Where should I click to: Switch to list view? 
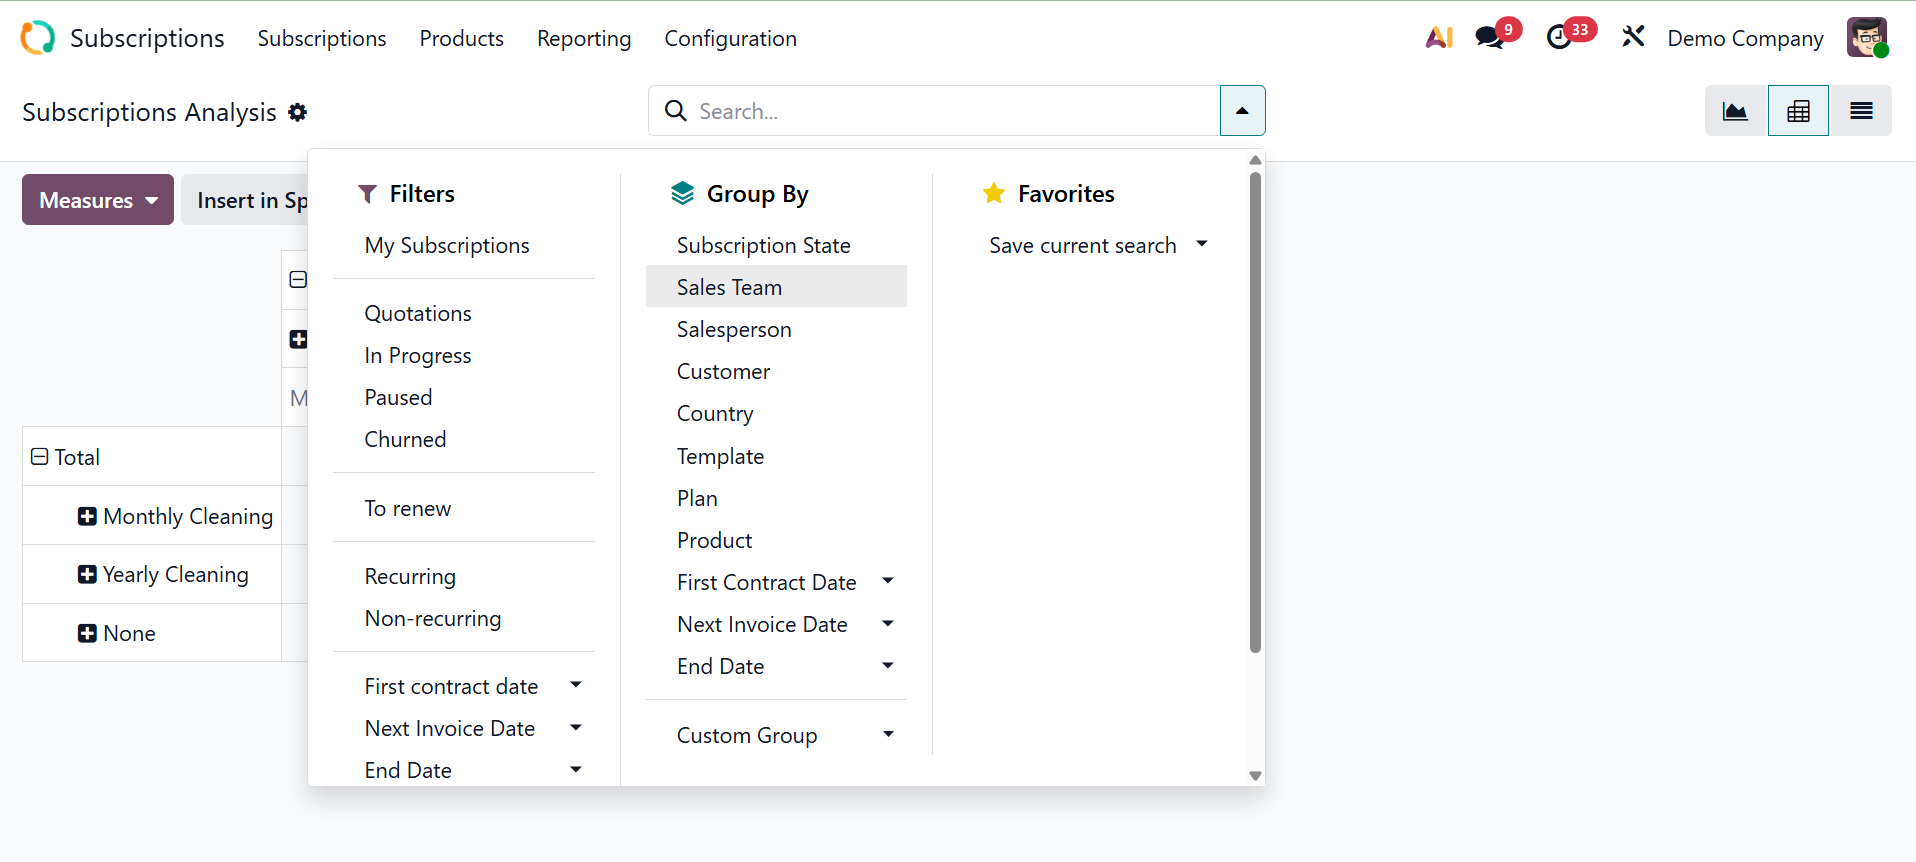(1861, 111)
